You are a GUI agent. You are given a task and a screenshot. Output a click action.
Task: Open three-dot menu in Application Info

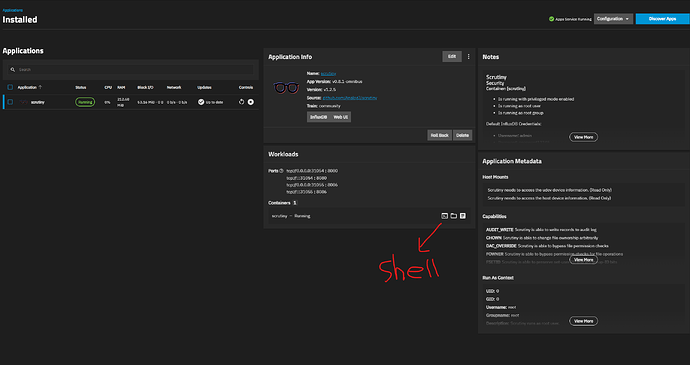468,57
